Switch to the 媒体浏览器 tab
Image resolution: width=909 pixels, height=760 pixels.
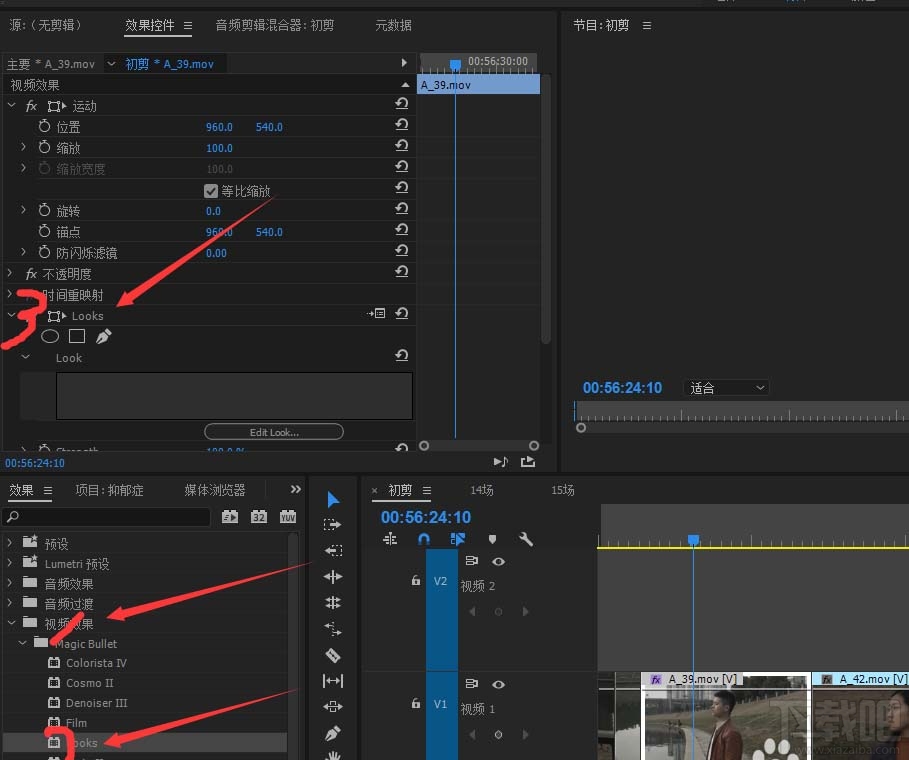tap(215, 490)
